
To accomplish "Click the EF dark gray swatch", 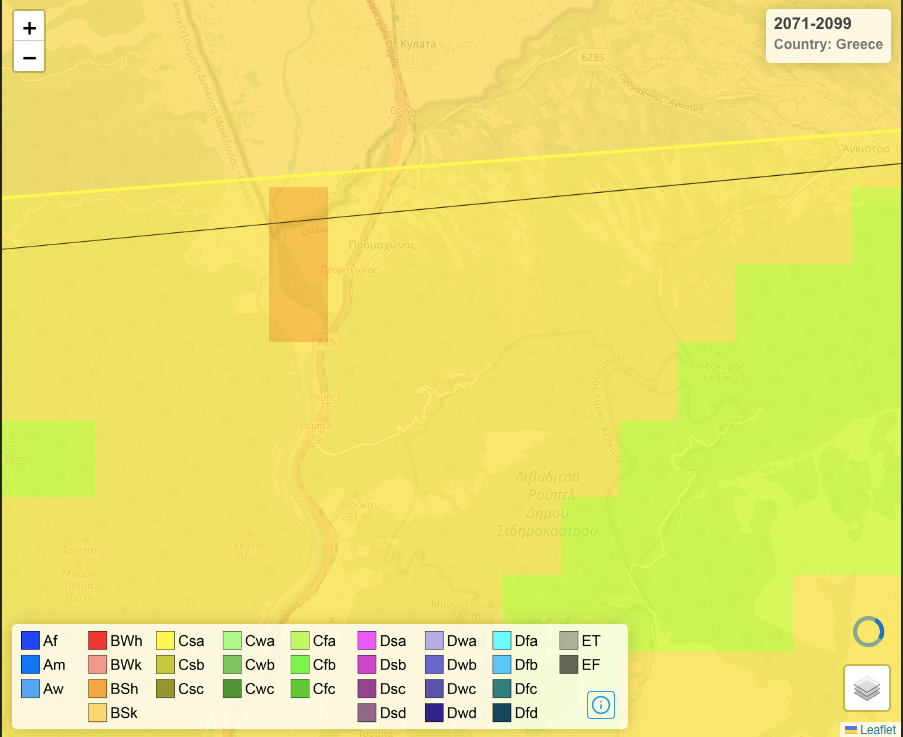I will tap(568, 664).
